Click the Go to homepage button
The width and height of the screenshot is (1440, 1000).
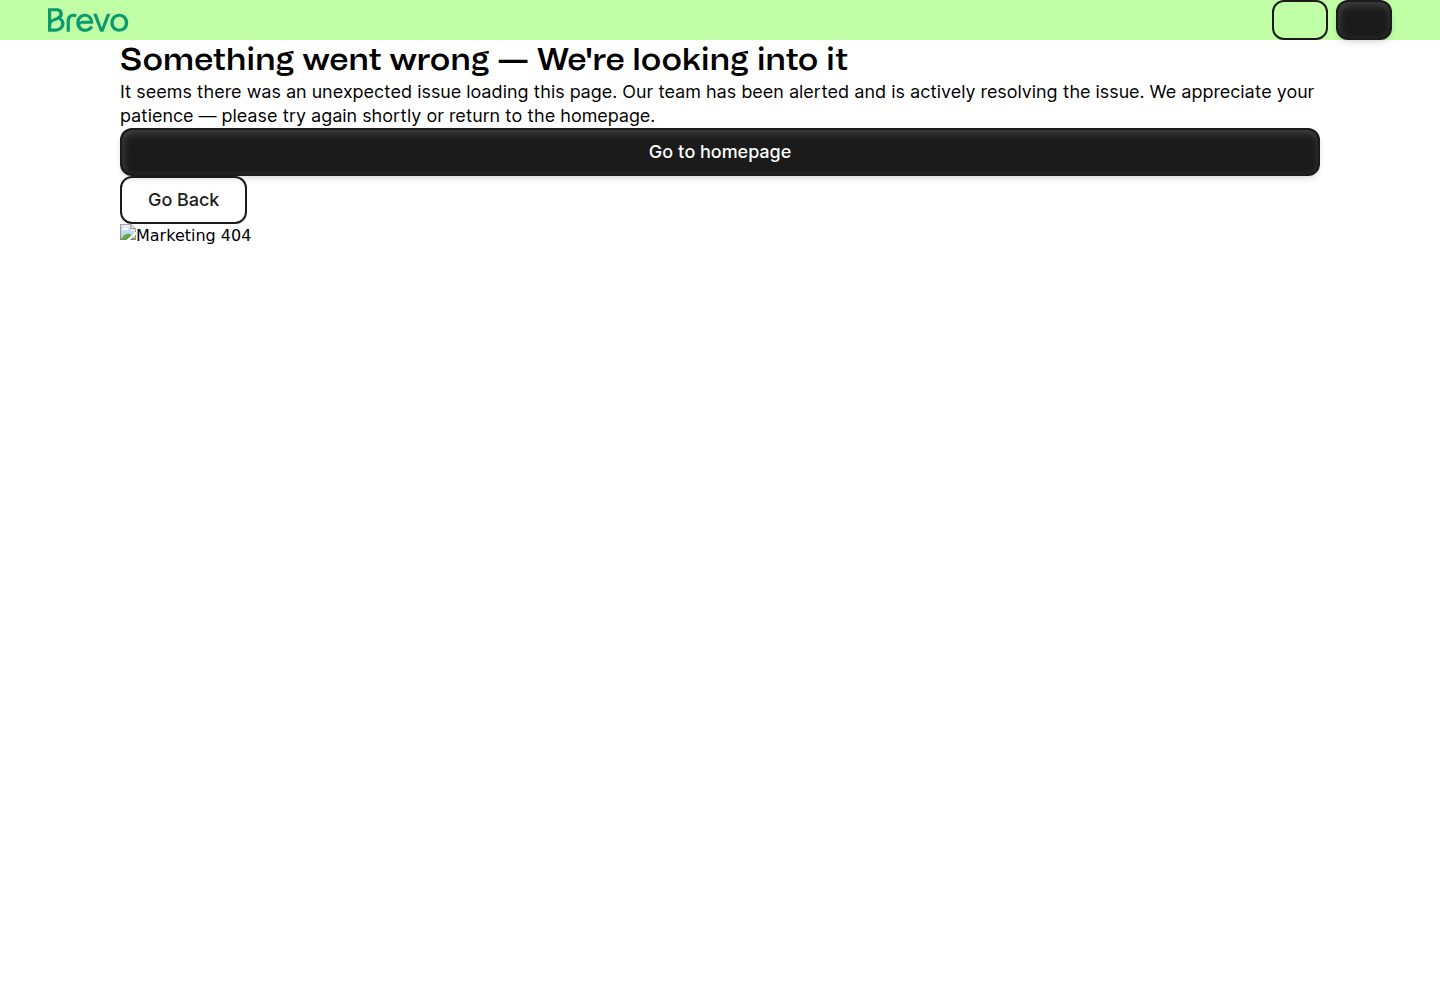click(720, 152)
